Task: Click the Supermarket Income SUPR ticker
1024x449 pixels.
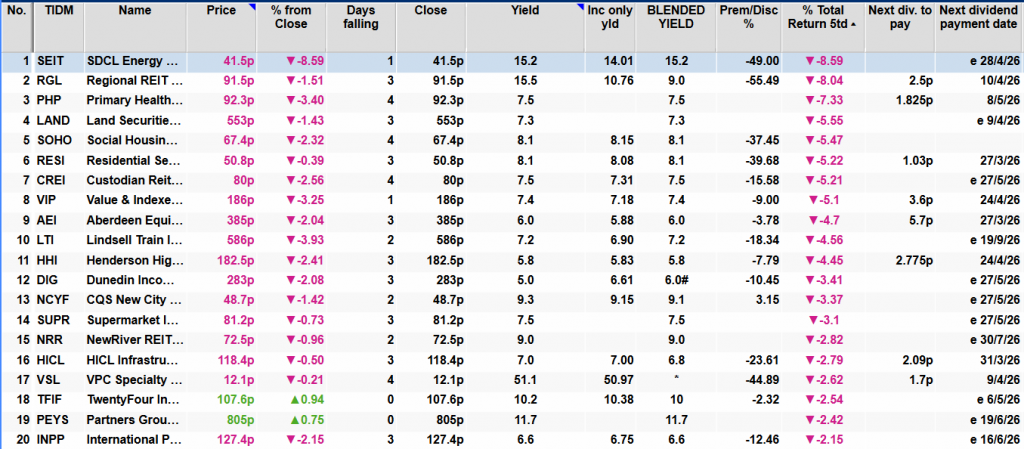Action: tap(54, 322)
